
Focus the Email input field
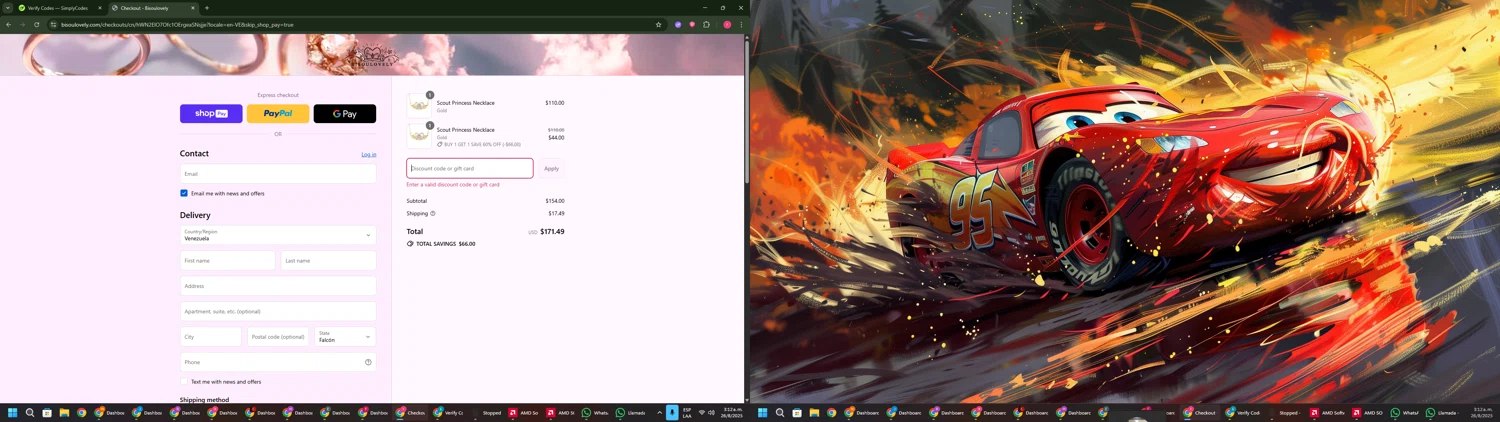coord(278,174)
